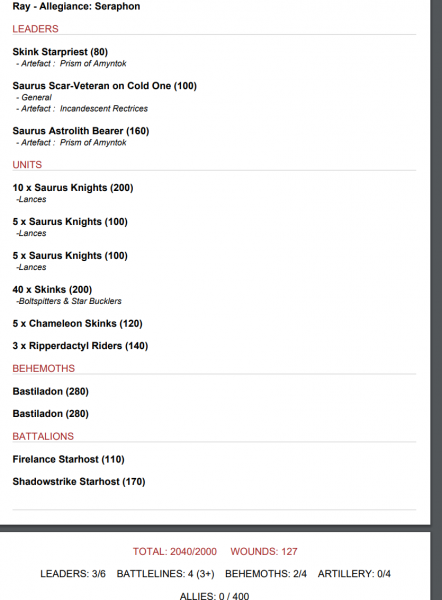Click the BATTALIONS section heading
Viewport: 442px width, 600px height.
point(43,436)
